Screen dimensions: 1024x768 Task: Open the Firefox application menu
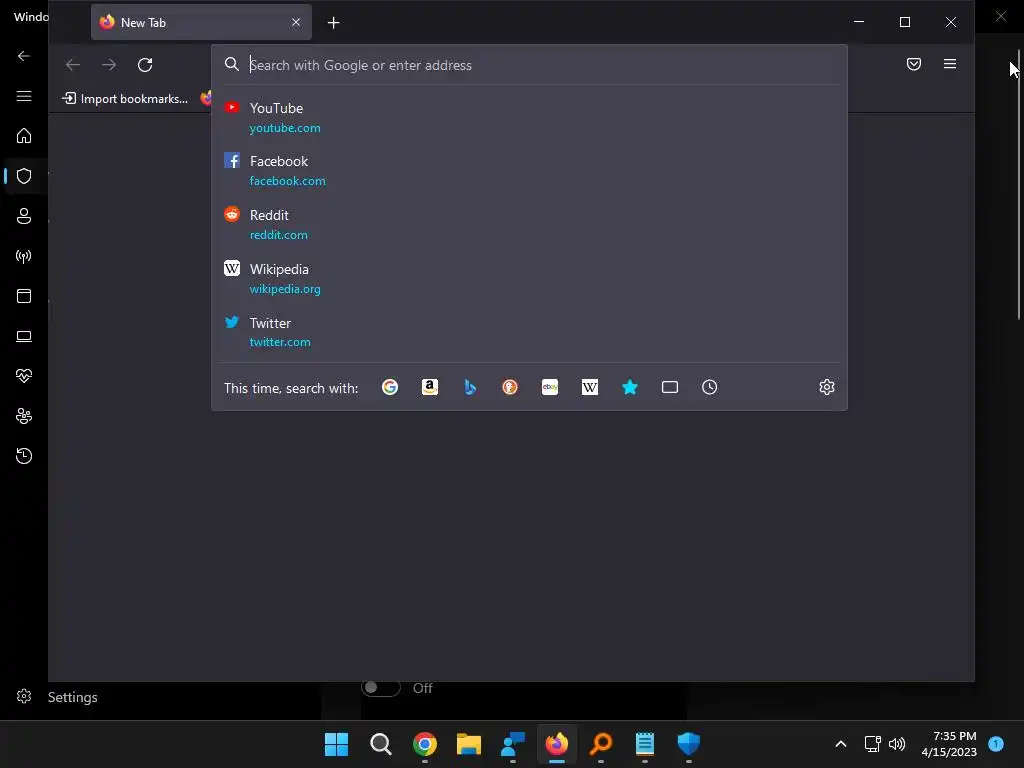click(x=950, y=64)
